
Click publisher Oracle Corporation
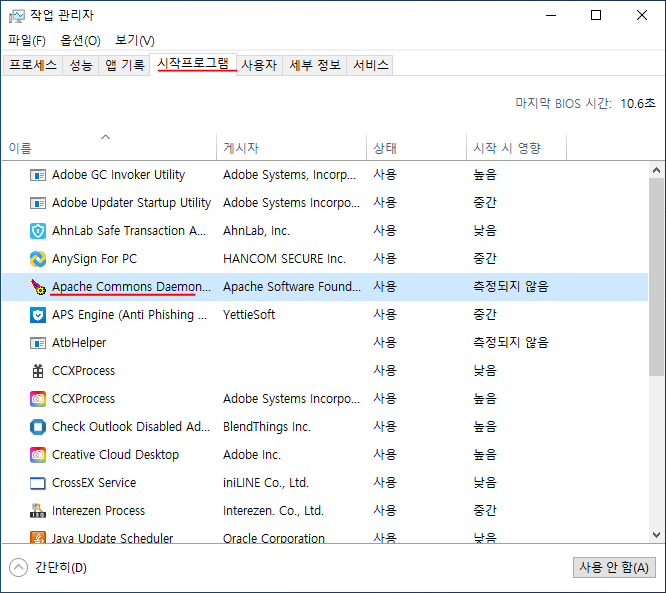click(x=274, y=538)
